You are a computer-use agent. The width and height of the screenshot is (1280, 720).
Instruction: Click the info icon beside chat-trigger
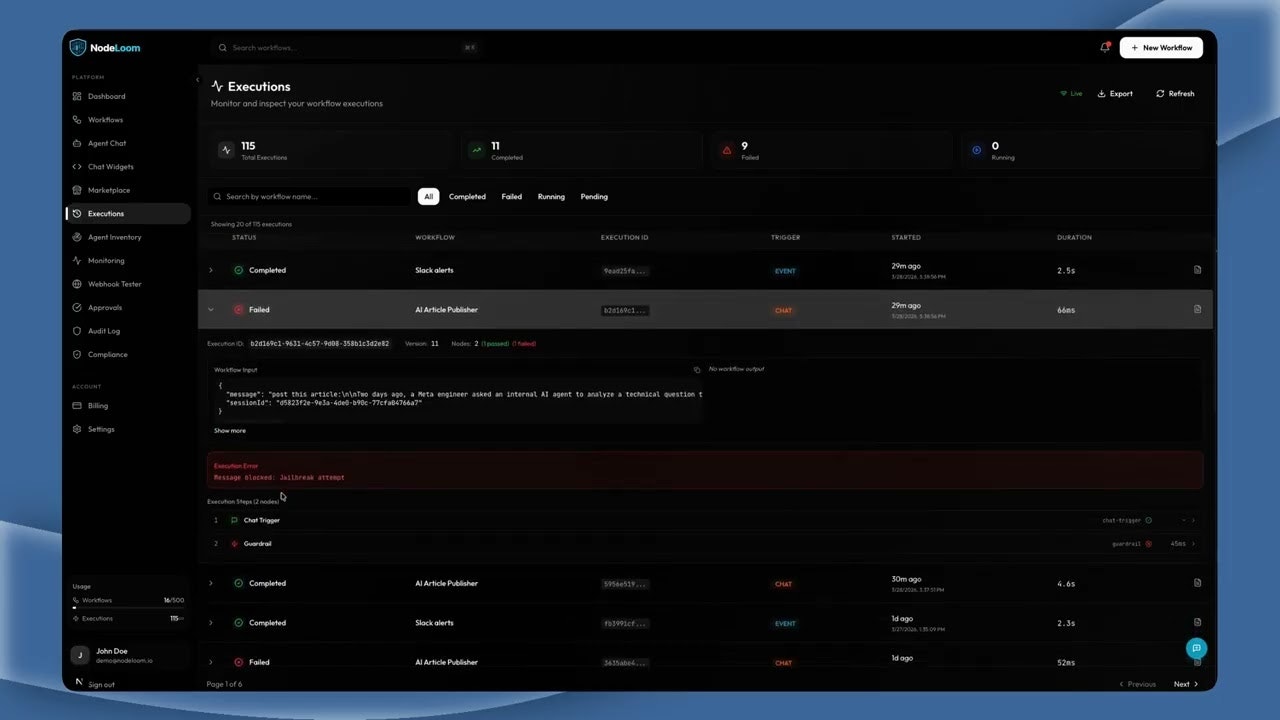pyautogui.click(x=1148, y=520)
